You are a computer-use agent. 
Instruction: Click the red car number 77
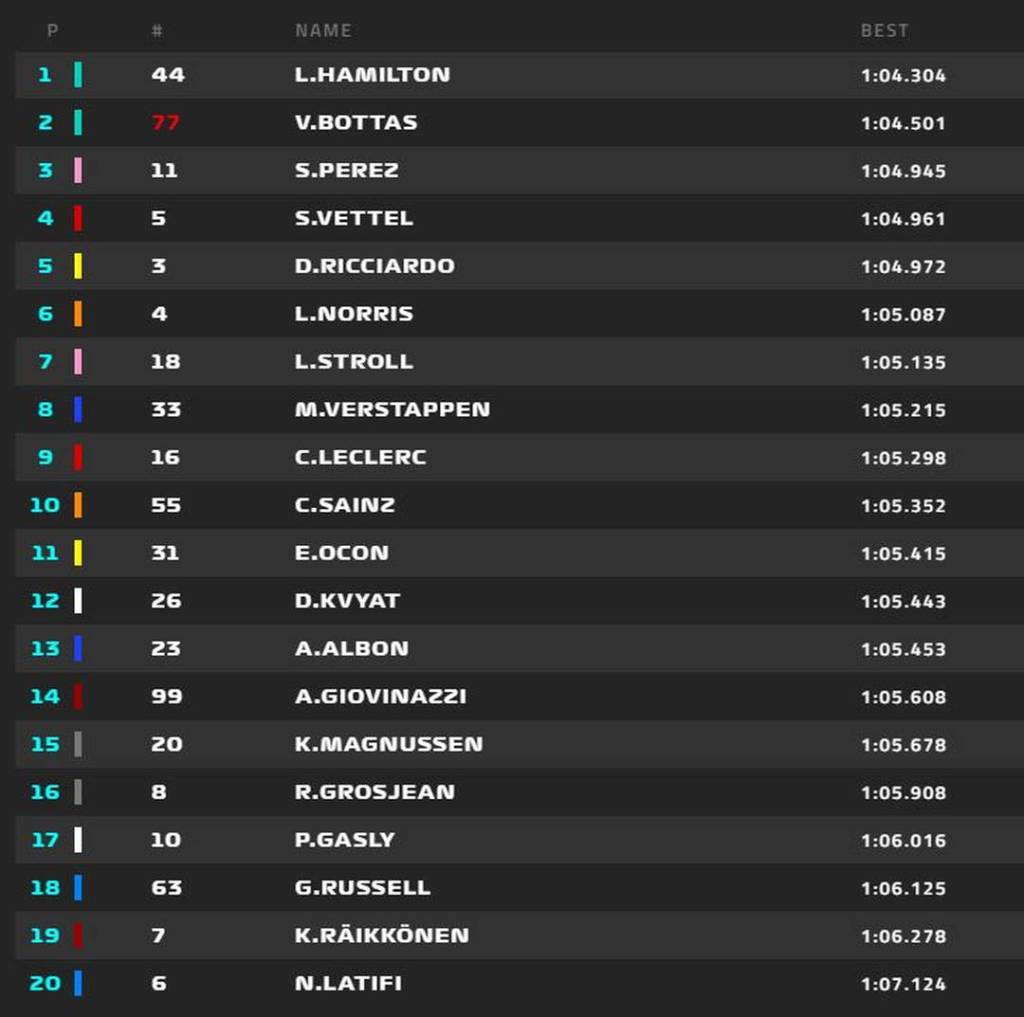click(166, 123)
